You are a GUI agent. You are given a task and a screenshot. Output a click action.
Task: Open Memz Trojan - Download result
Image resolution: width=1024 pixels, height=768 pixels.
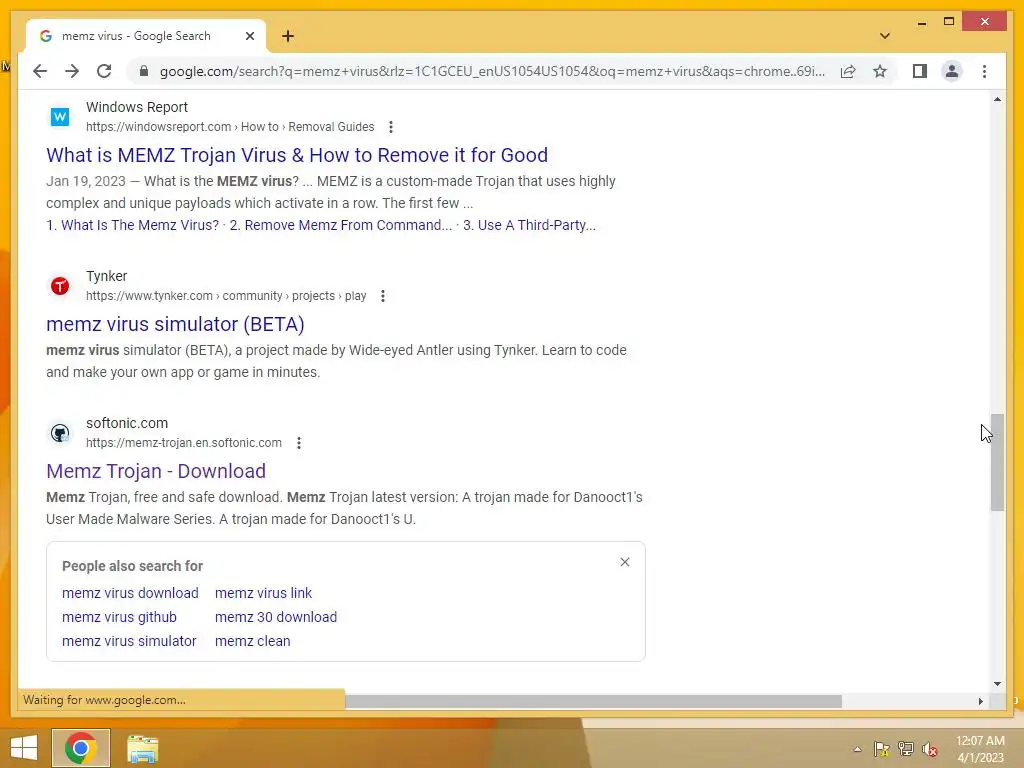click(156, 471)
